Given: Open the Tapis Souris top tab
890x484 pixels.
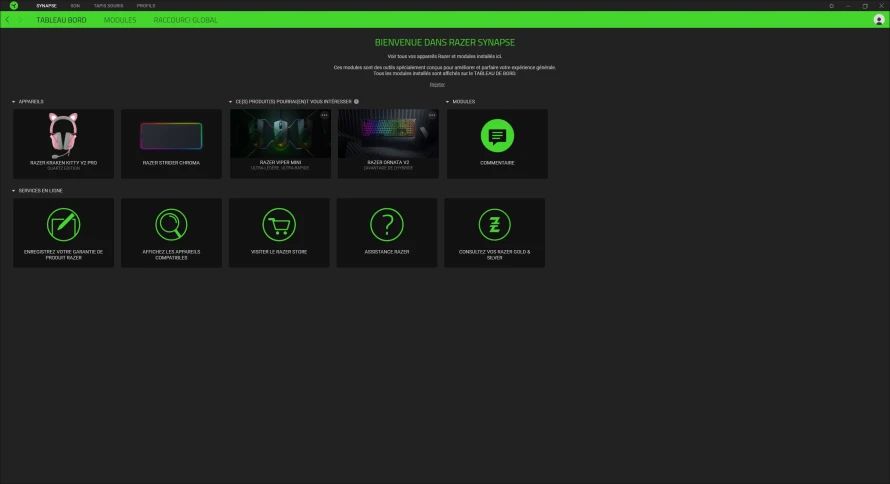Looking at the screenshot, I should coord(108,6).
